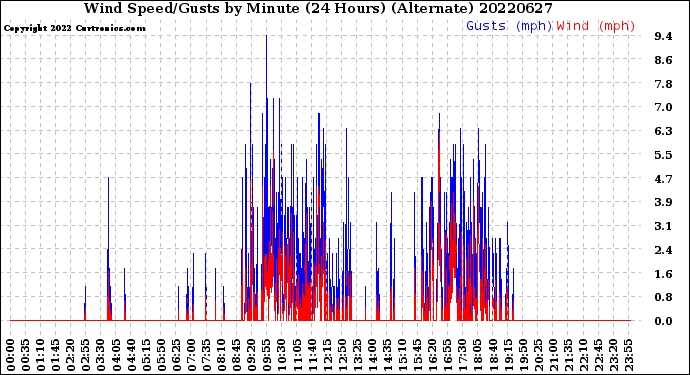Click the 21:35 time axis label
The width and height of the screenshot is (690, 375).
[x=568, y=355]
